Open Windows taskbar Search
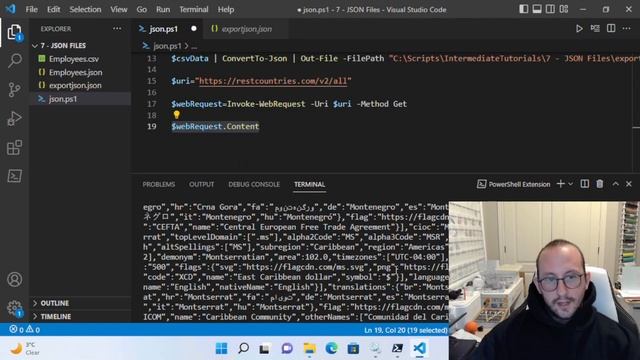Viewport: 640px width, 360px height. pyautogui.click(x=243, y=349)
